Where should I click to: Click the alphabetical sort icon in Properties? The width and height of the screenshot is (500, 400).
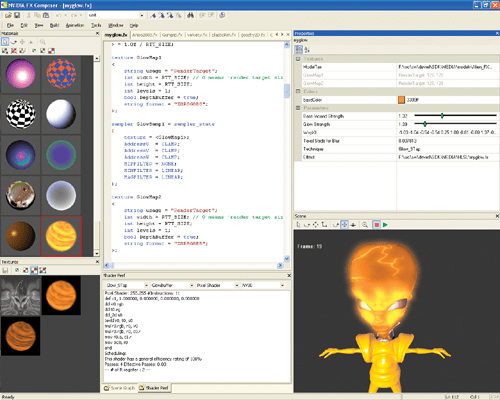[307, 50]
